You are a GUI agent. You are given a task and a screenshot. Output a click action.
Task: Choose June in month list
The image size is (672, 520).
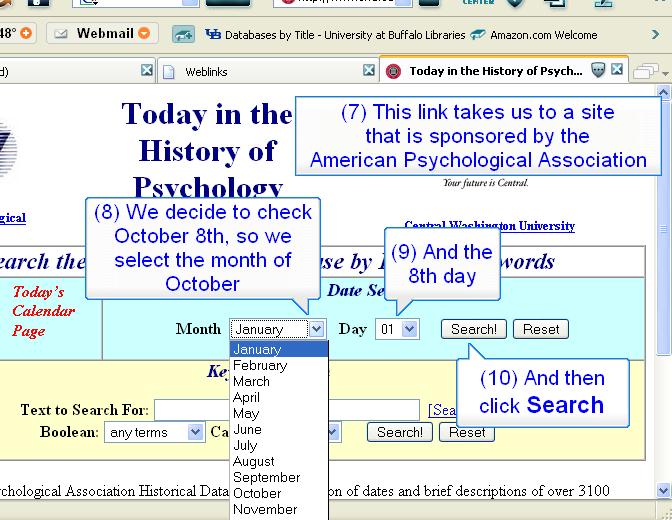tap(279, 429)
